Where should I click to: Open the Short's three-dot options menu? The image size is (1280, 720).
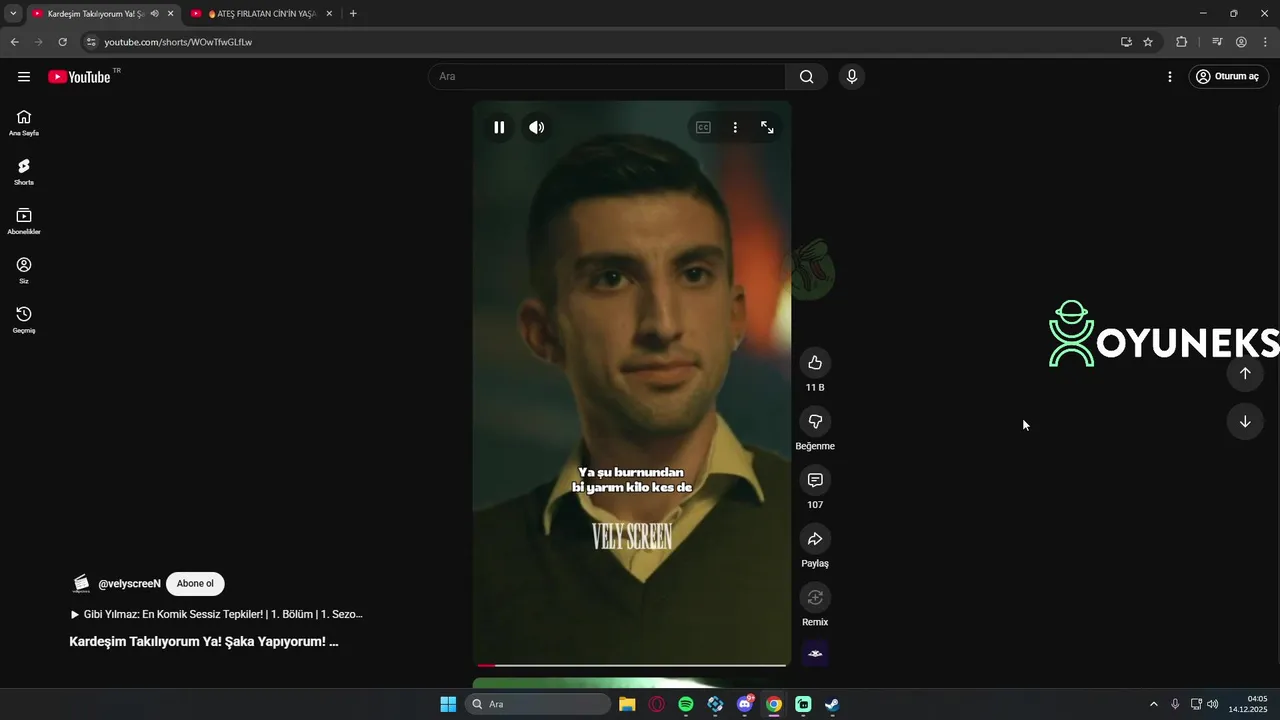[x=735, y=127]
